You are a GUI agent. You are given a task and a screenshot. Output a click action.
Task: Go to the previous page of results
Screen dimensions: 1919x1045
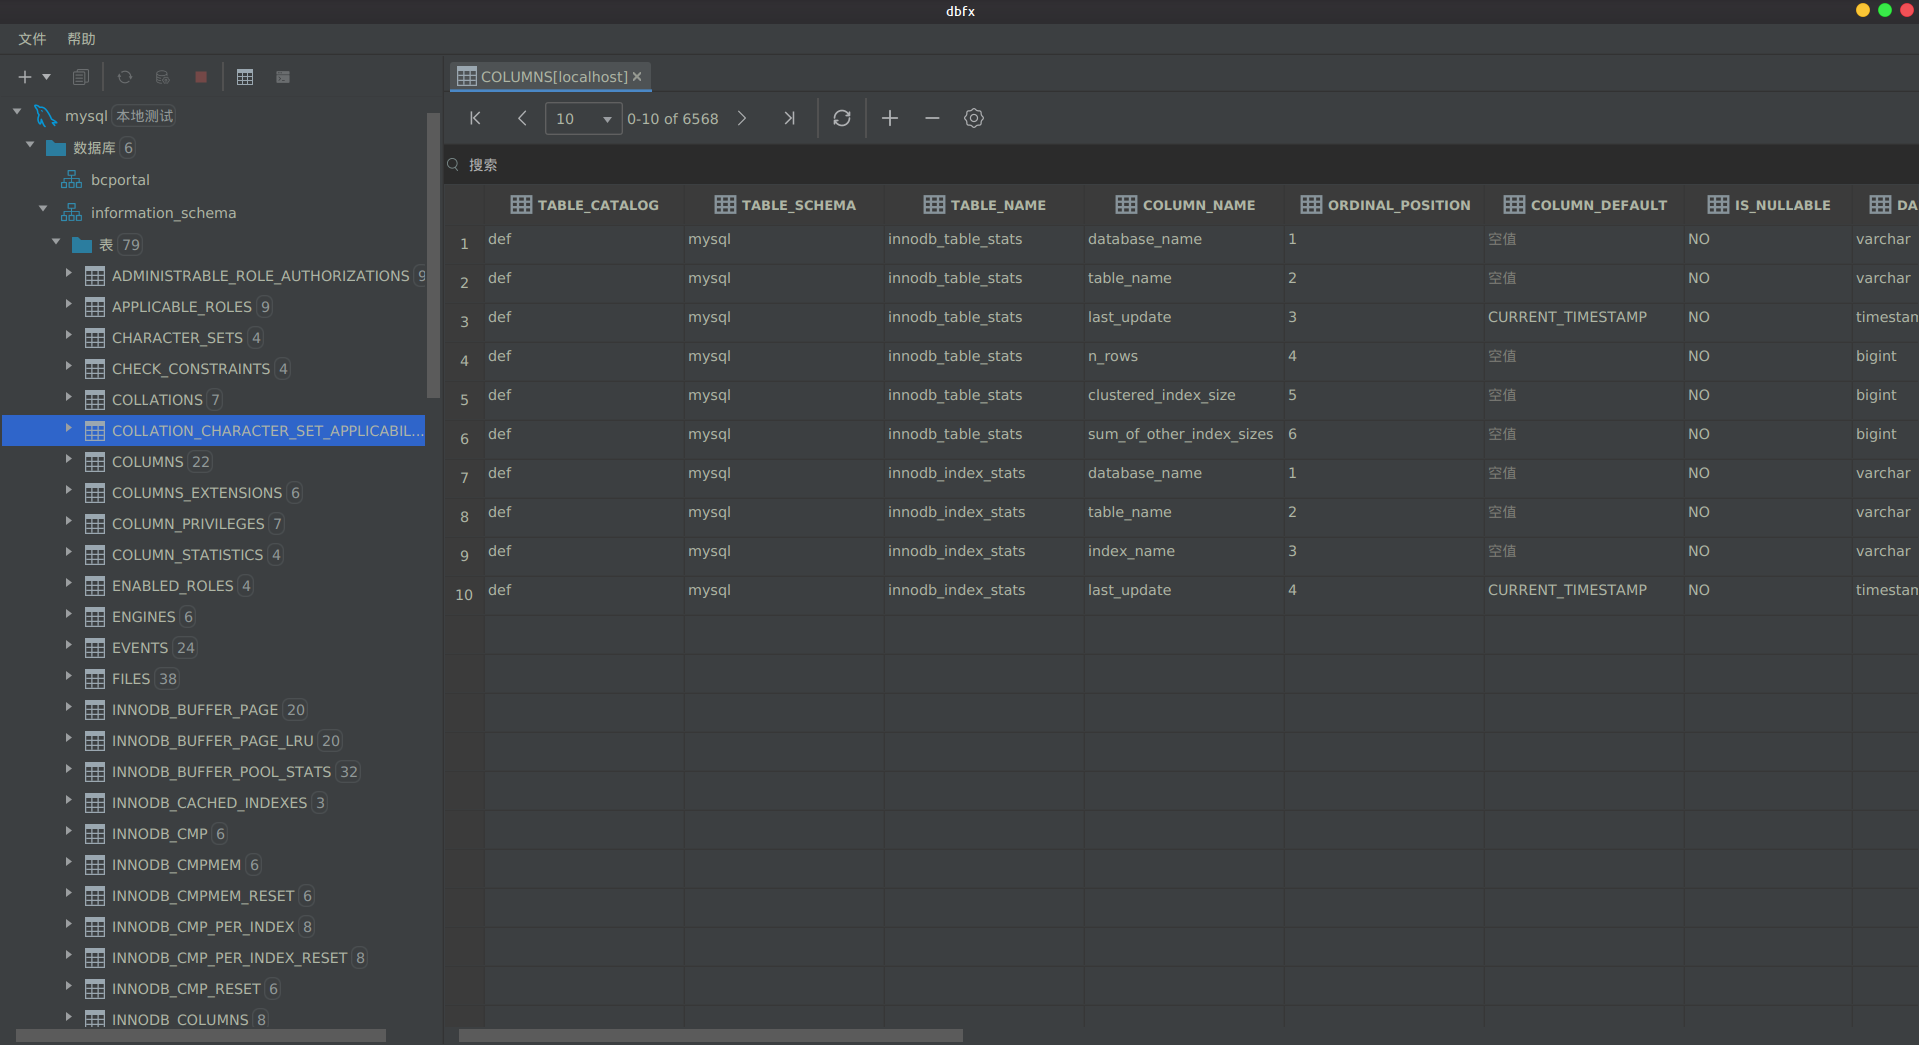(x=522, y=118)
